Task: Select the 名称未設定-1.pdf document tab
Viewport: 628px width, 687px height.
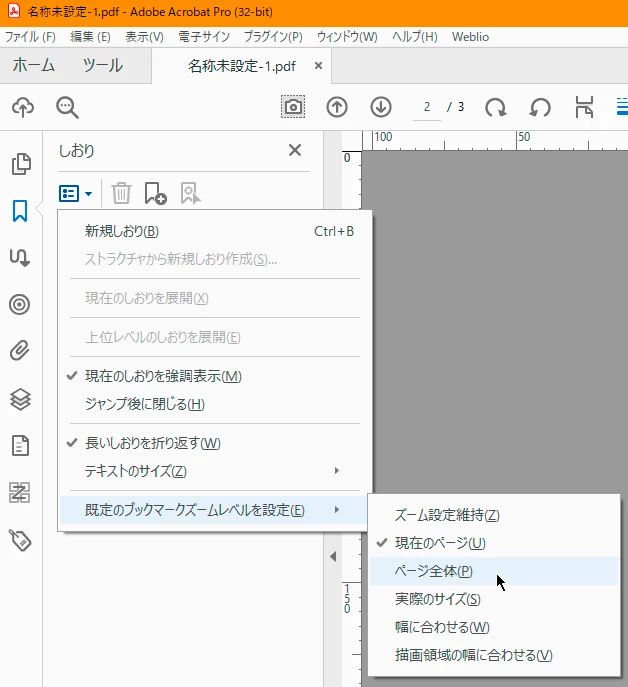Action: (x=241, y=66)
